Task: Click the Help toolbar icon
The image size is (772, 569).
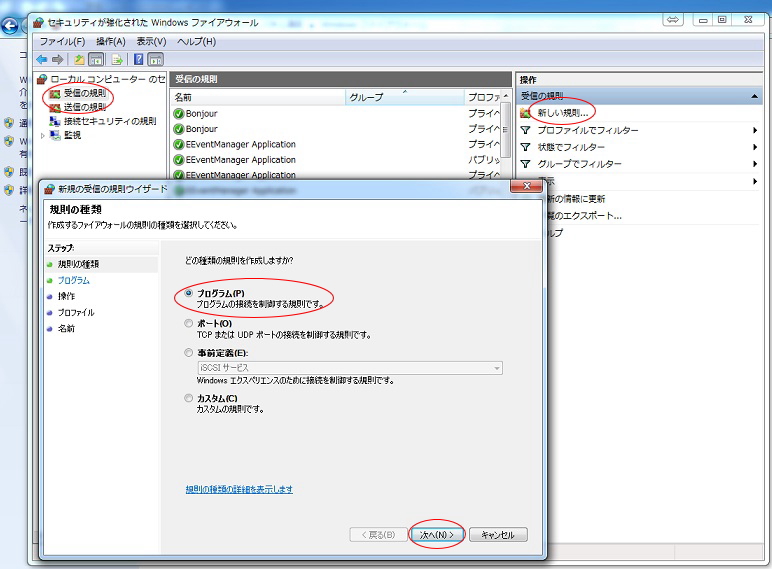Action: [x=139, y=60]
